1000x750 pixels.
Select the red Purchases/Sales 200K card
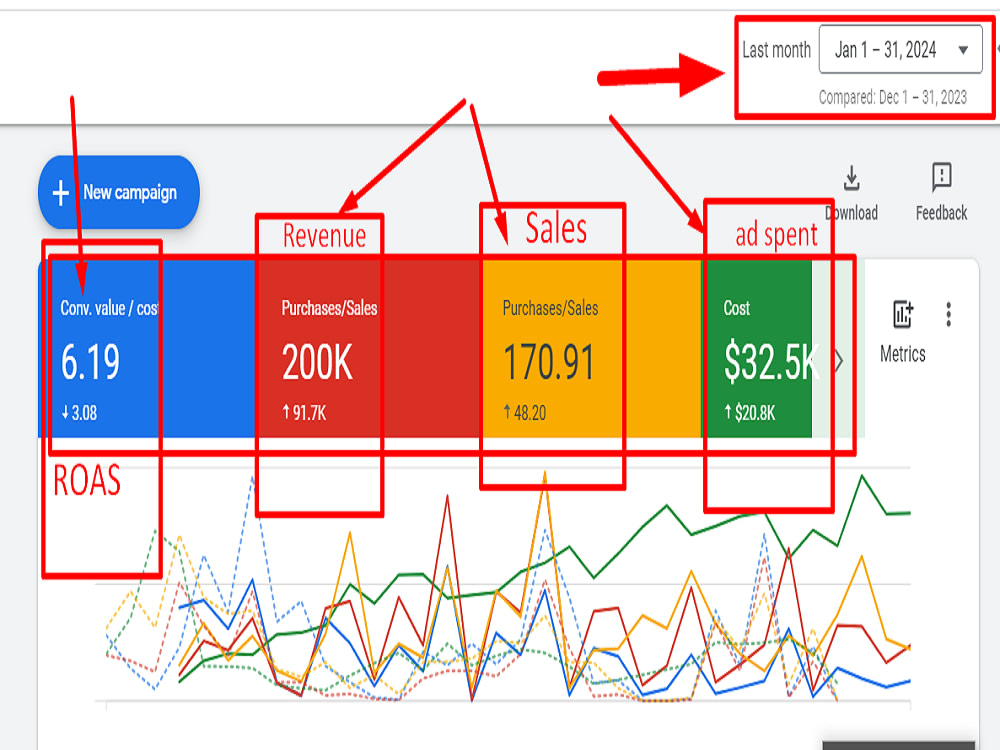coord(370,349)
